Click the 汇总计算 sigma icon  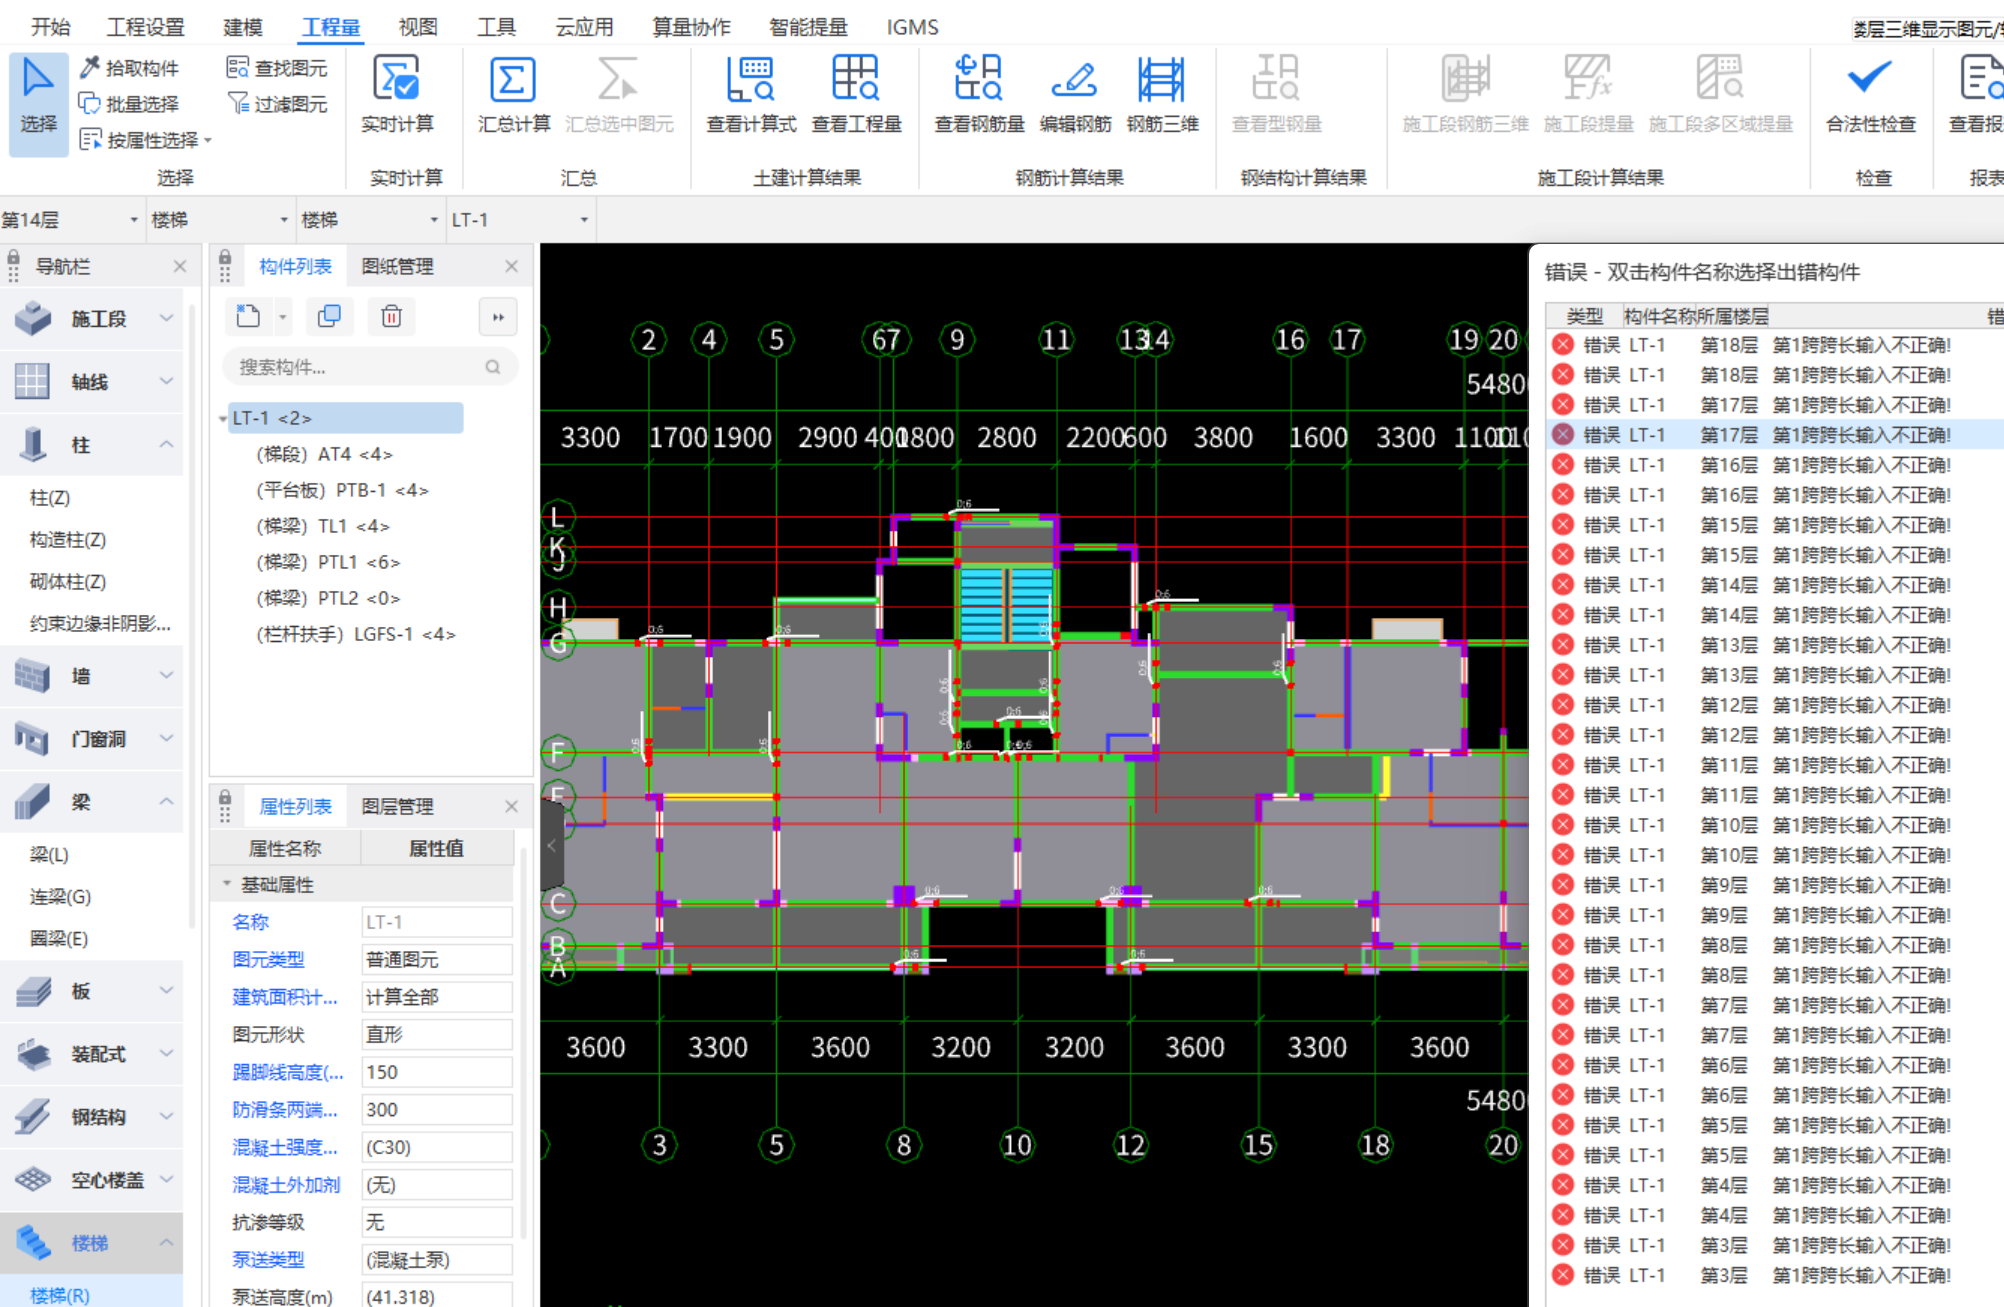(x=512, y=81)
